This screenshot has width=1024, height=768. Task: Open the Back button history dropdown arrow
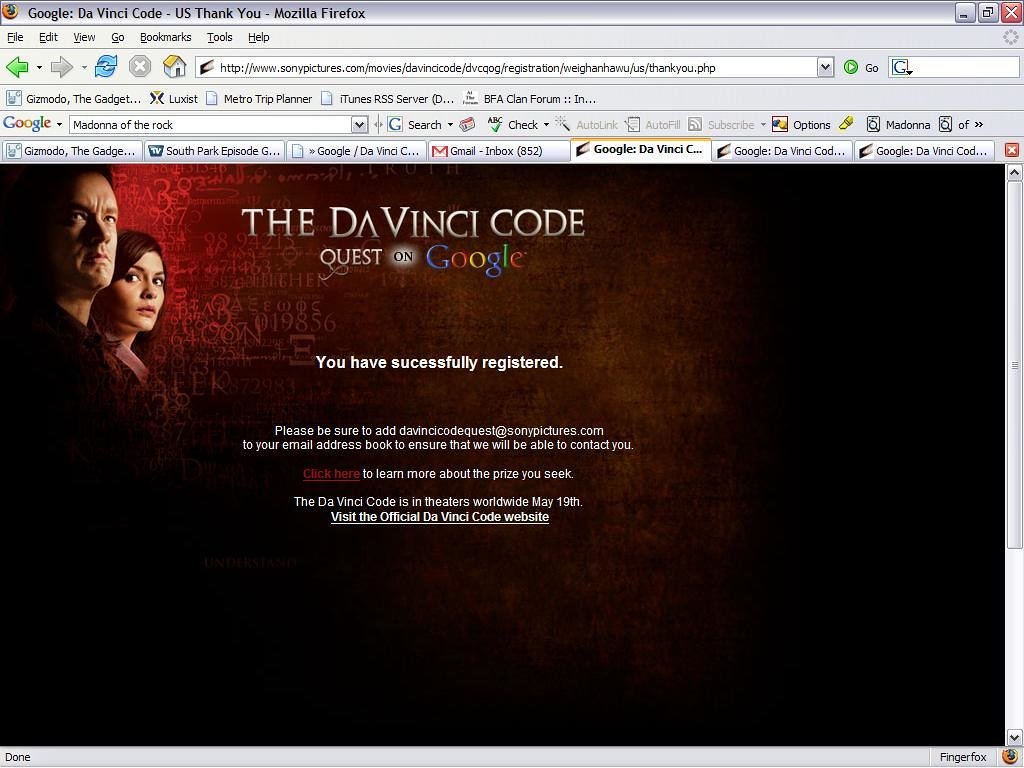click(x=39, y=67)
